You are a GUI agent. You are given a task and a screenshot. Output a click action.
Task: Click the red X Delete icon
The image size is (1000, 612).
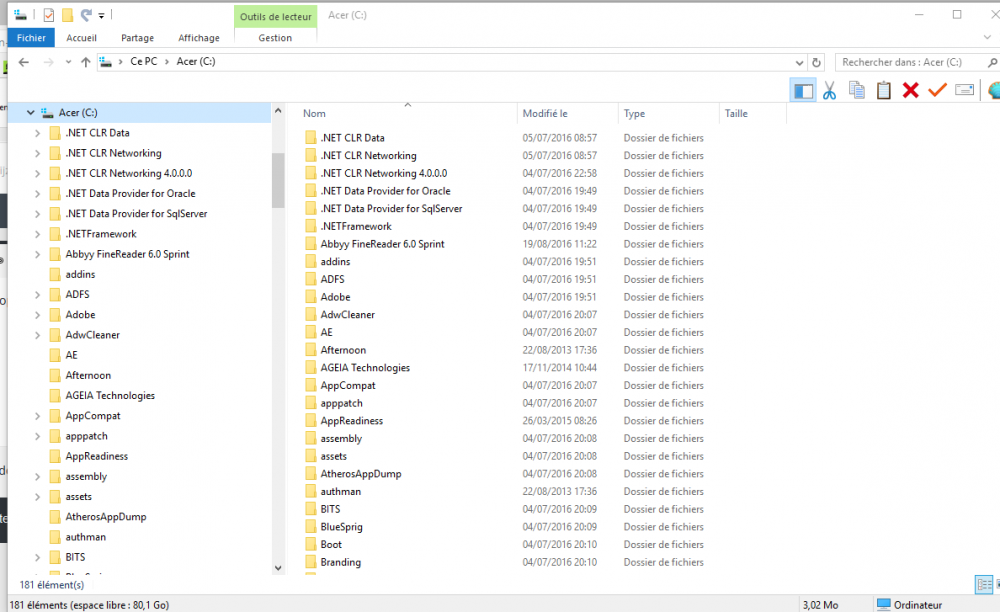[x=911, y=90]
